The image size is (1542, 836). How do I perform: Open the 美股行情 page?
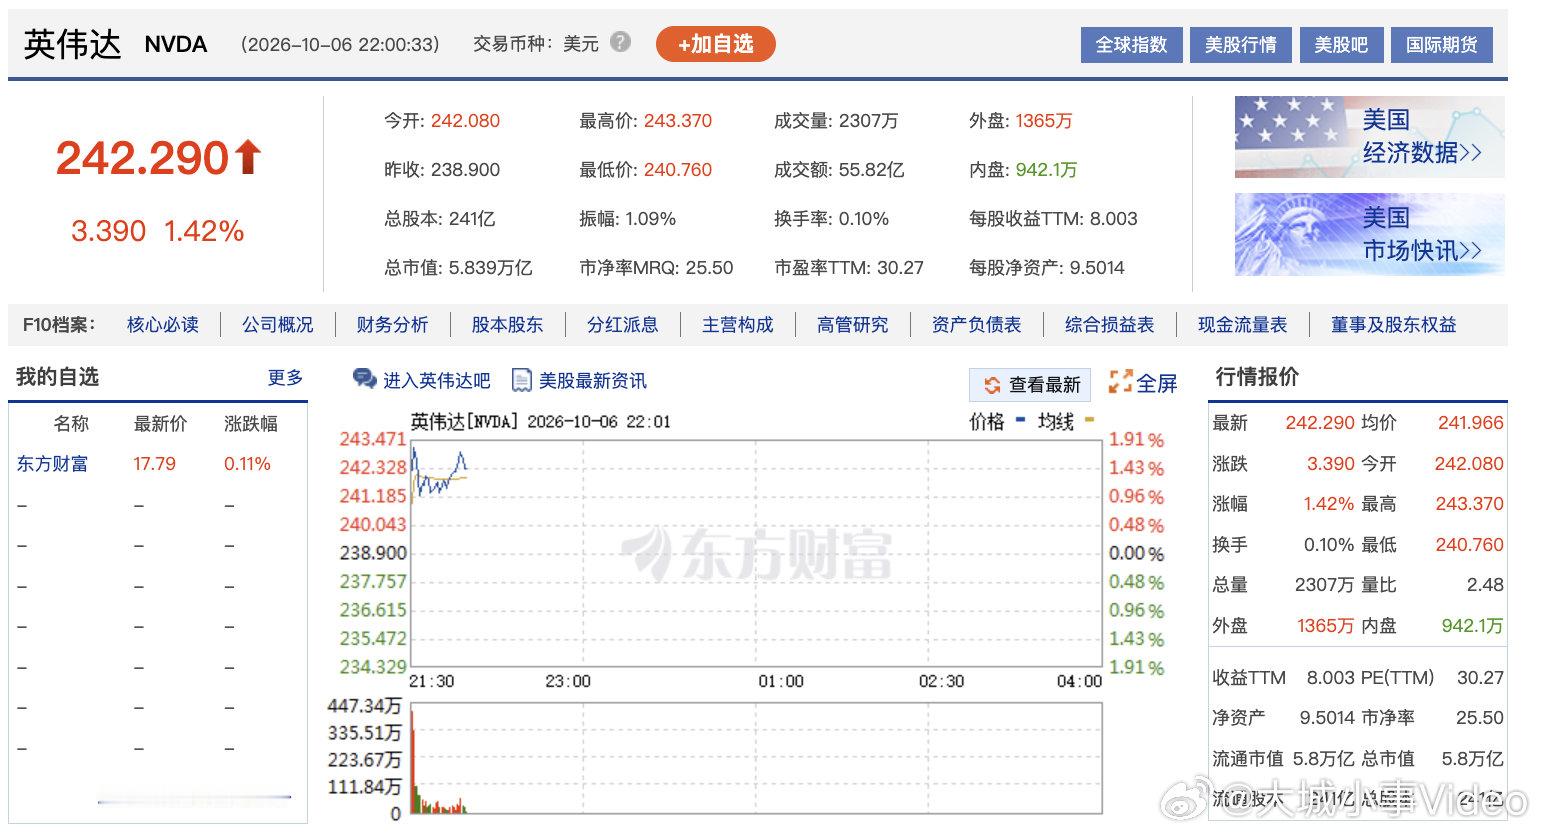pyautogui.click(x=1240, y=45)
